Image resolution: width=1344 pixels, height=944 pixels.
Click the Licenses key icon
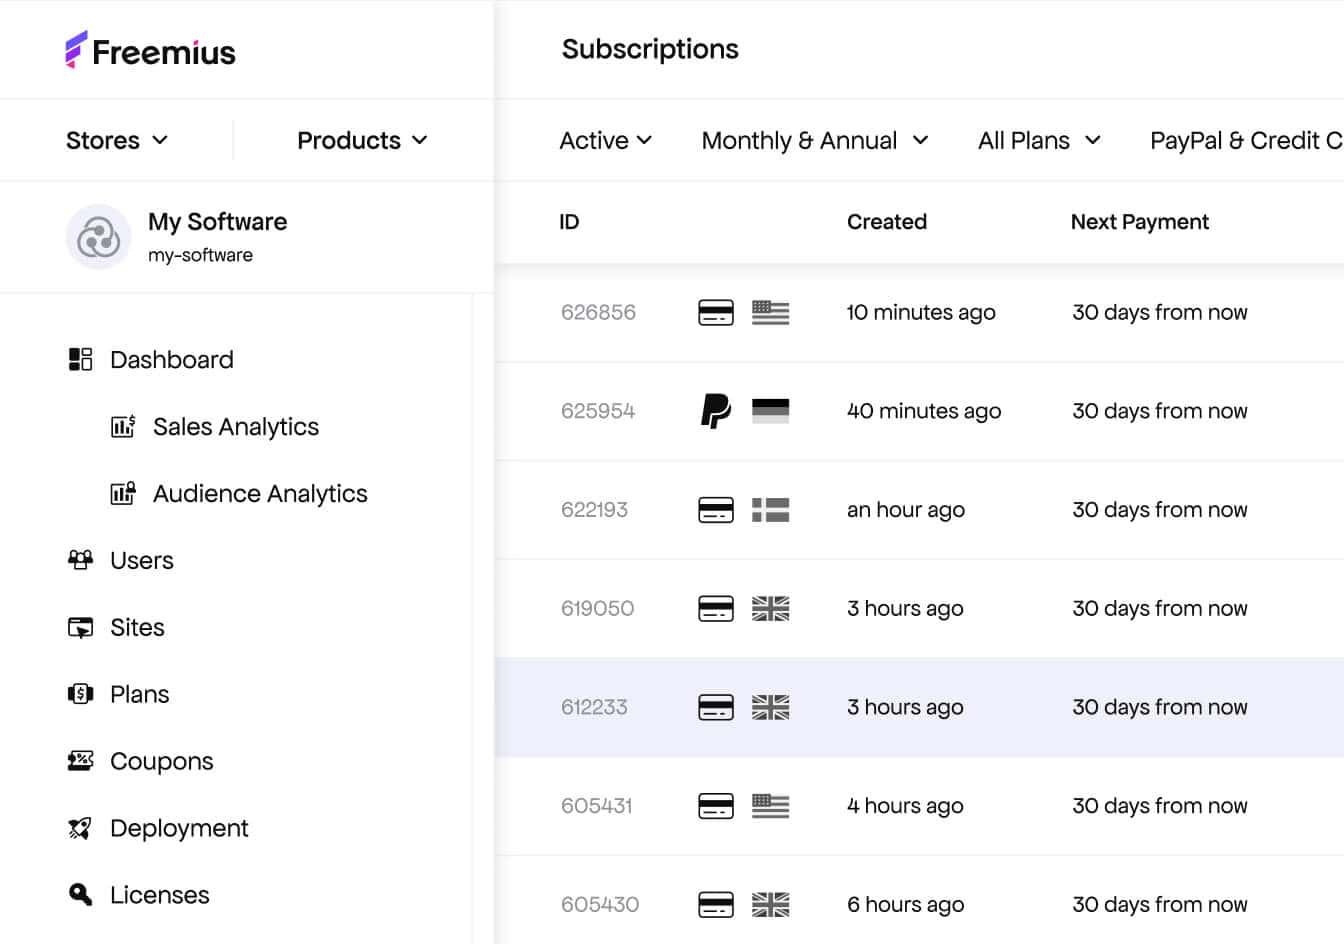(x=80, y=894)
